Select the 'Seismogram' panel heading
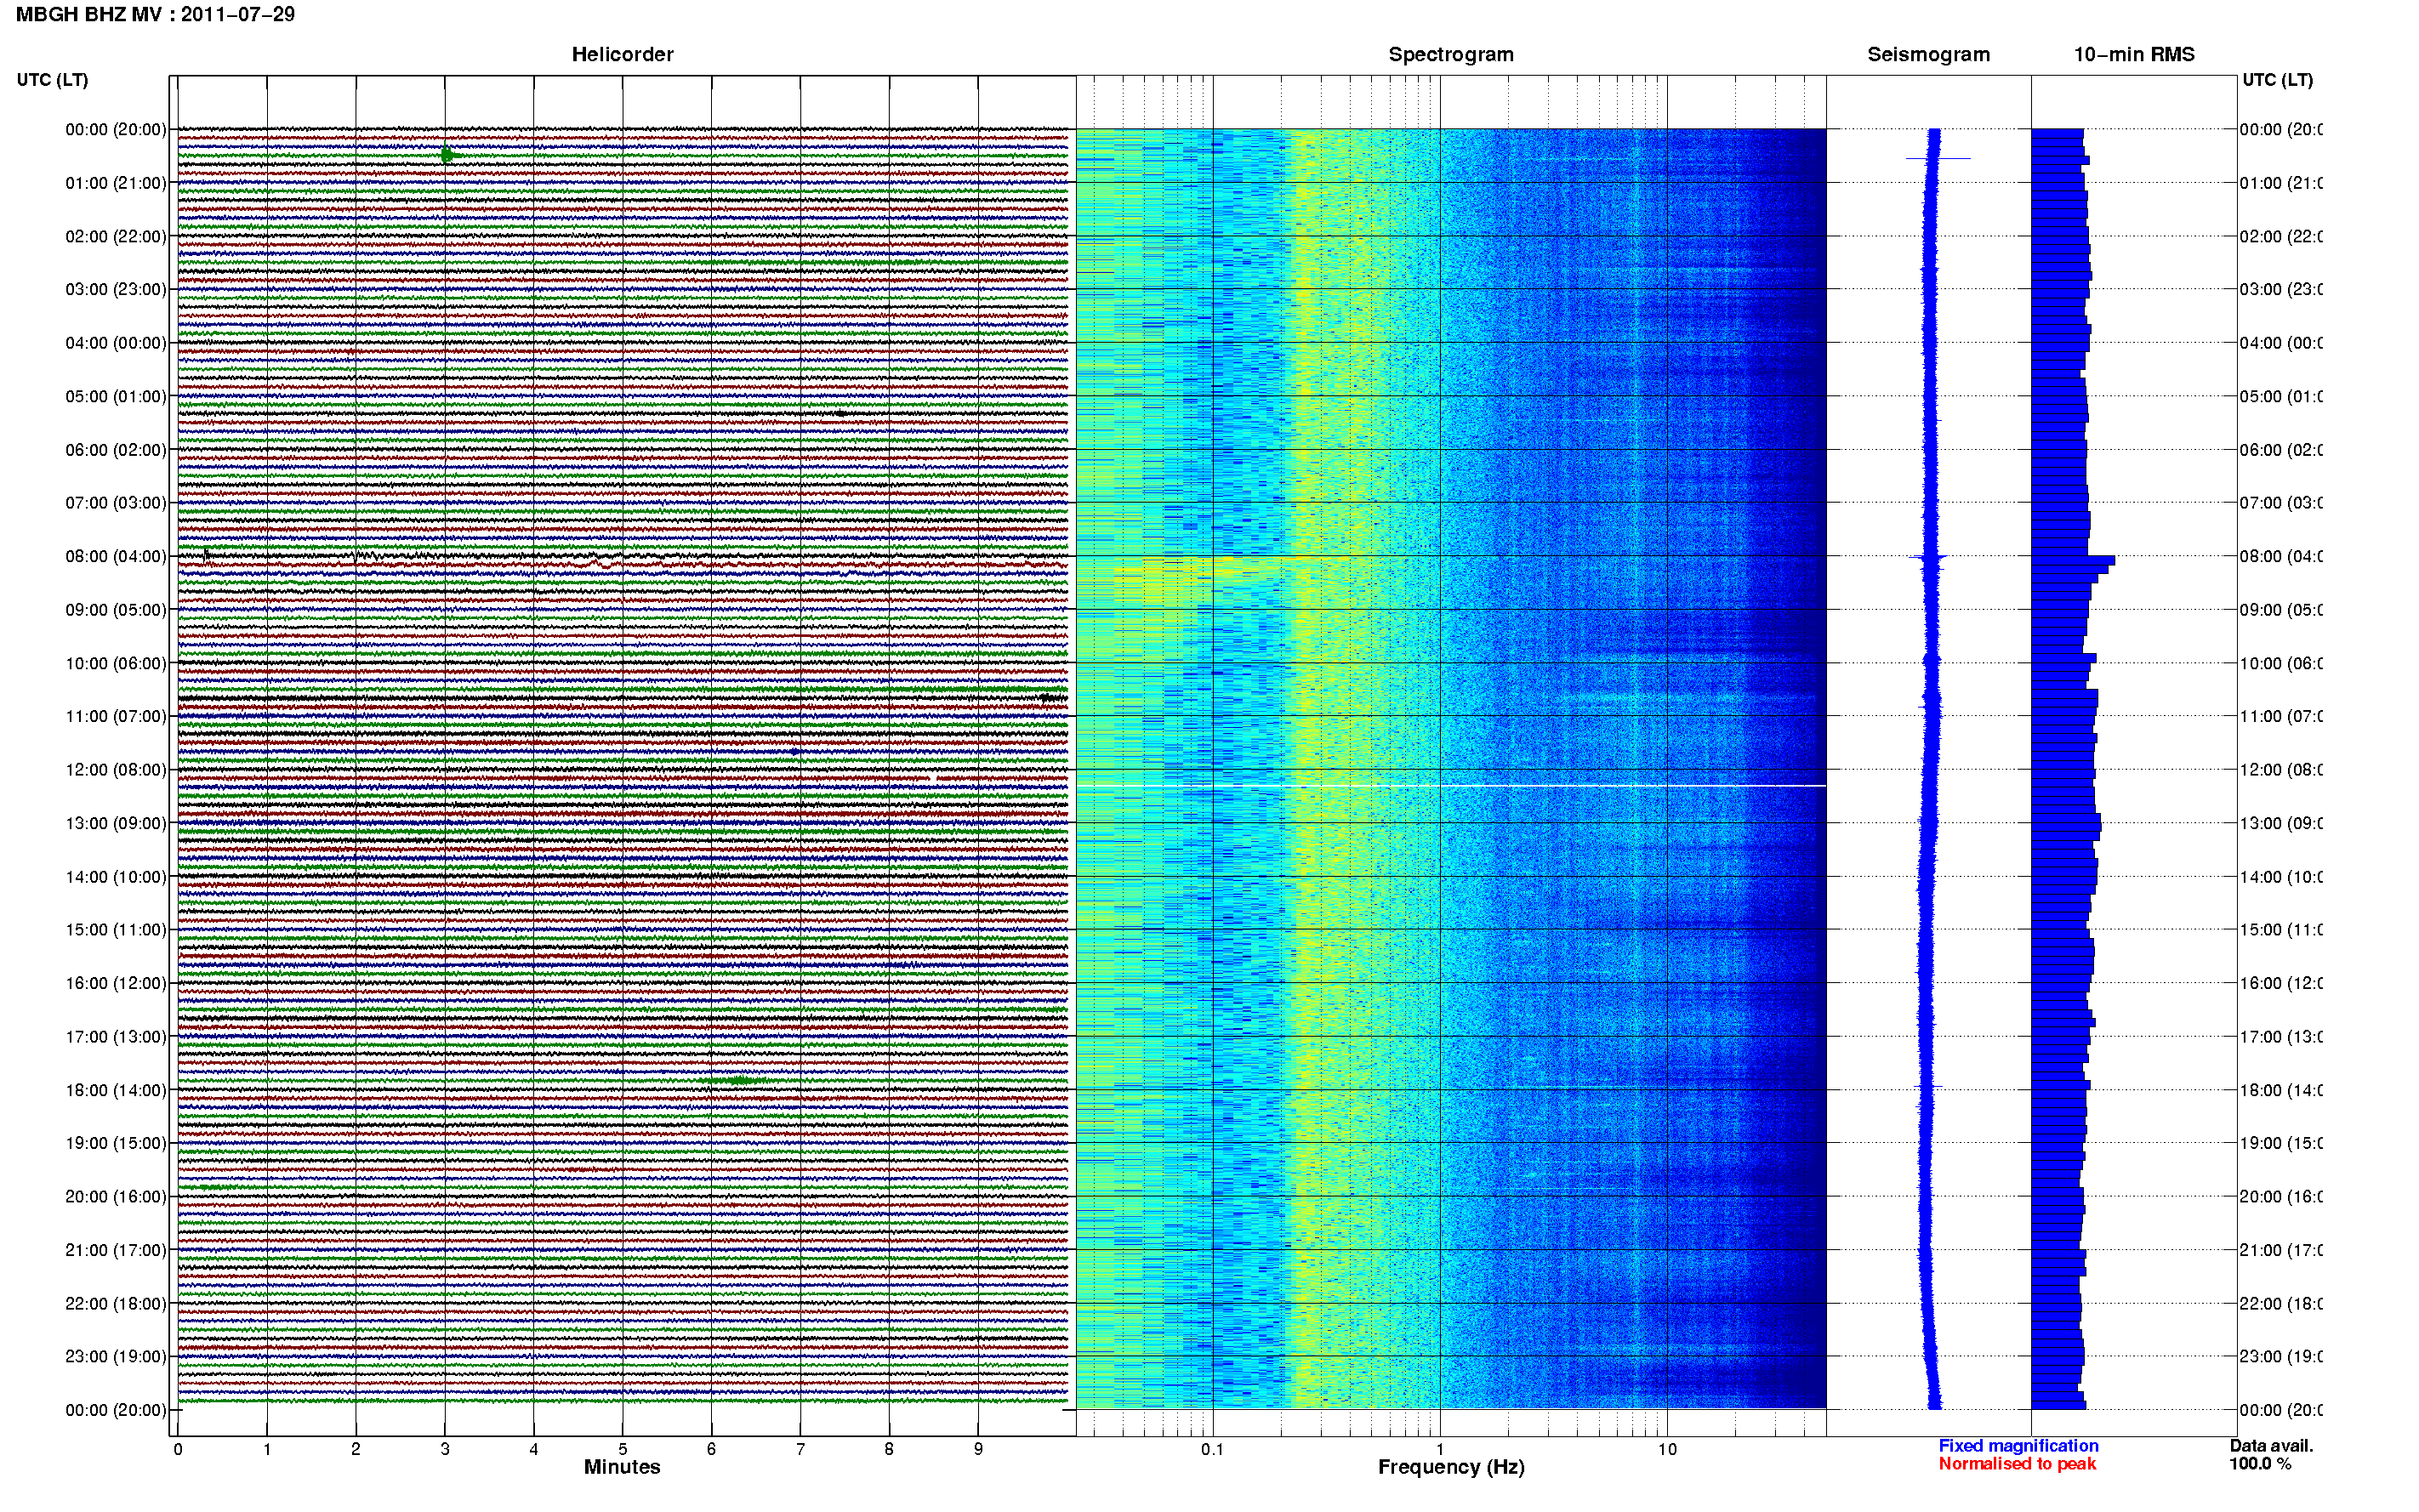Screen dimensions: 2419x1512 (1928, 54)
